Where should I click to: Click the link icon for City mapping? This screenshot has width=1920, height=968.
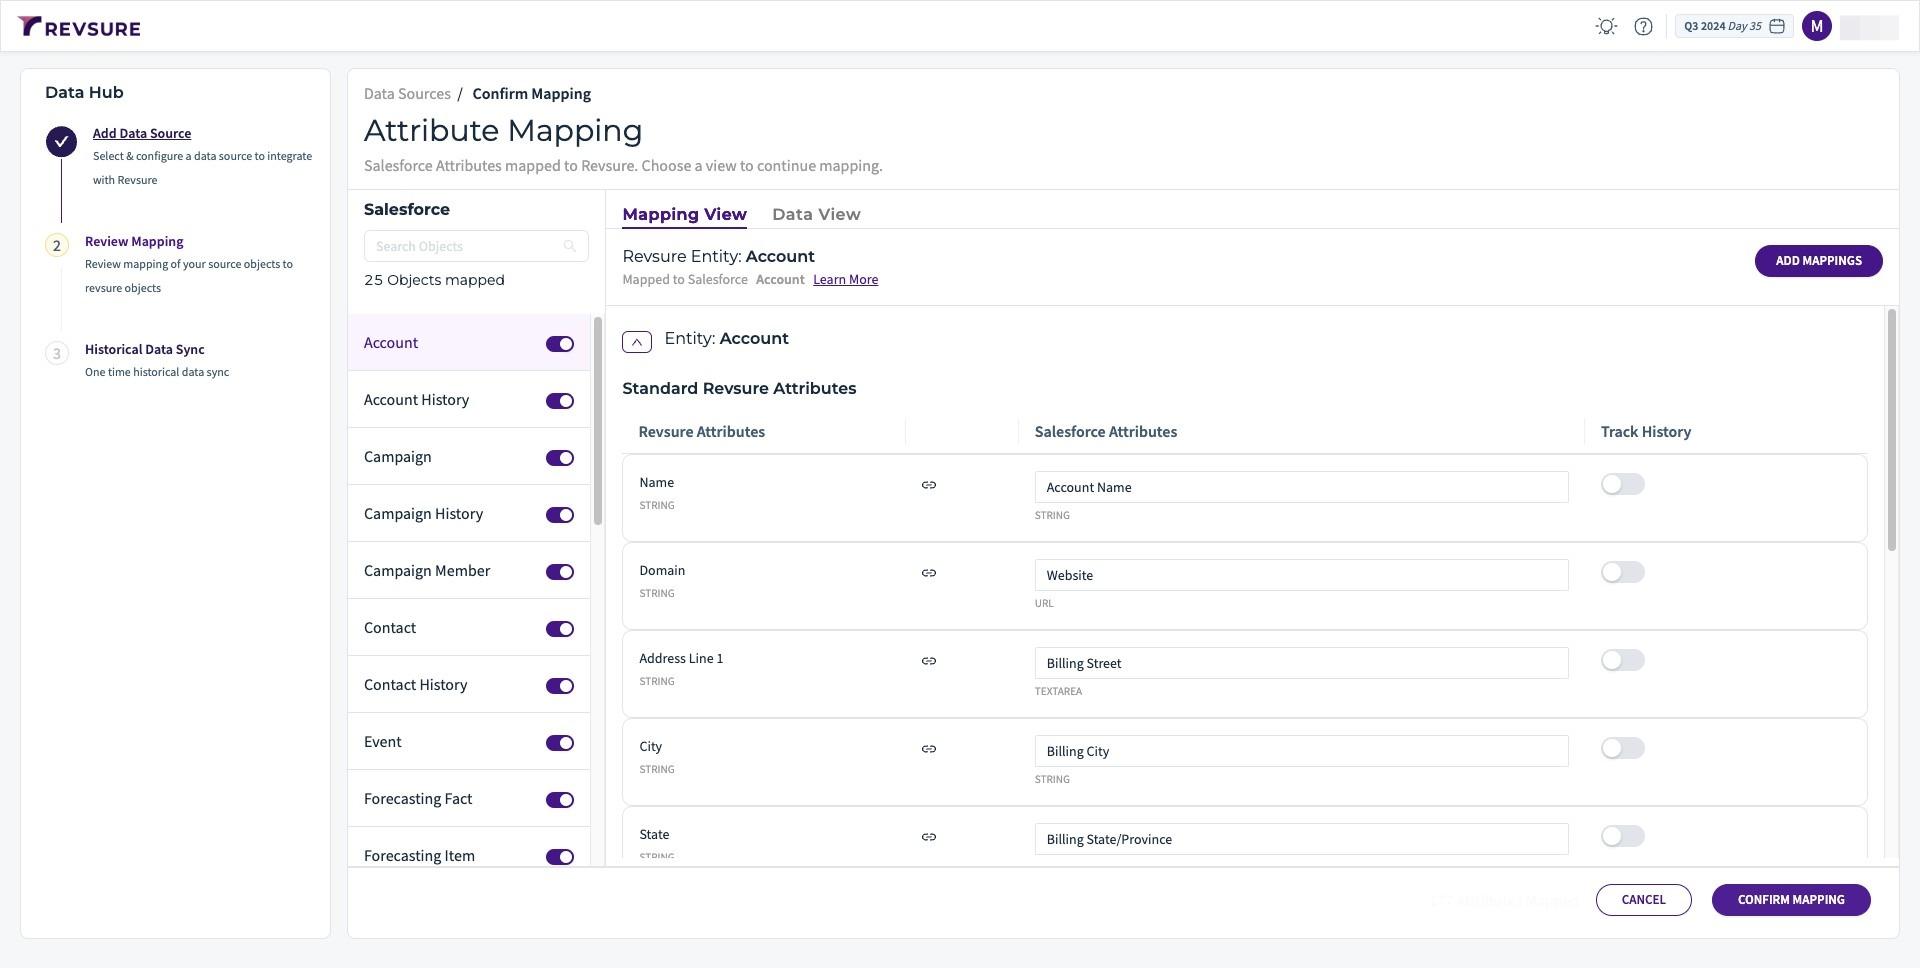[929, 749]
